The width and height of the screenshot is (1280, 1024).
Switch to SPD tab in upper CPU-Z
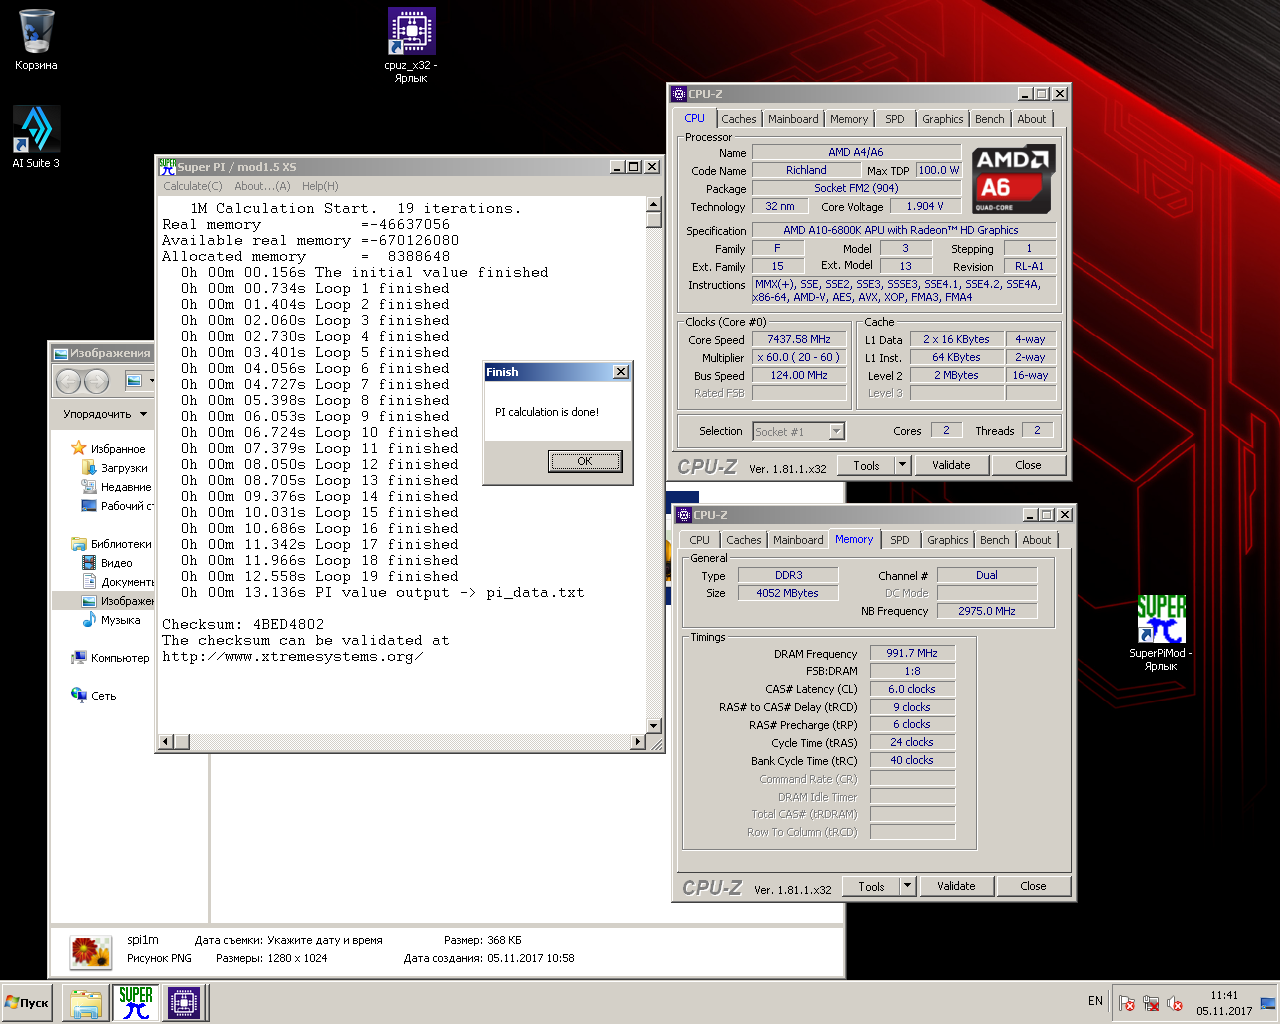[x=895, y=119]
